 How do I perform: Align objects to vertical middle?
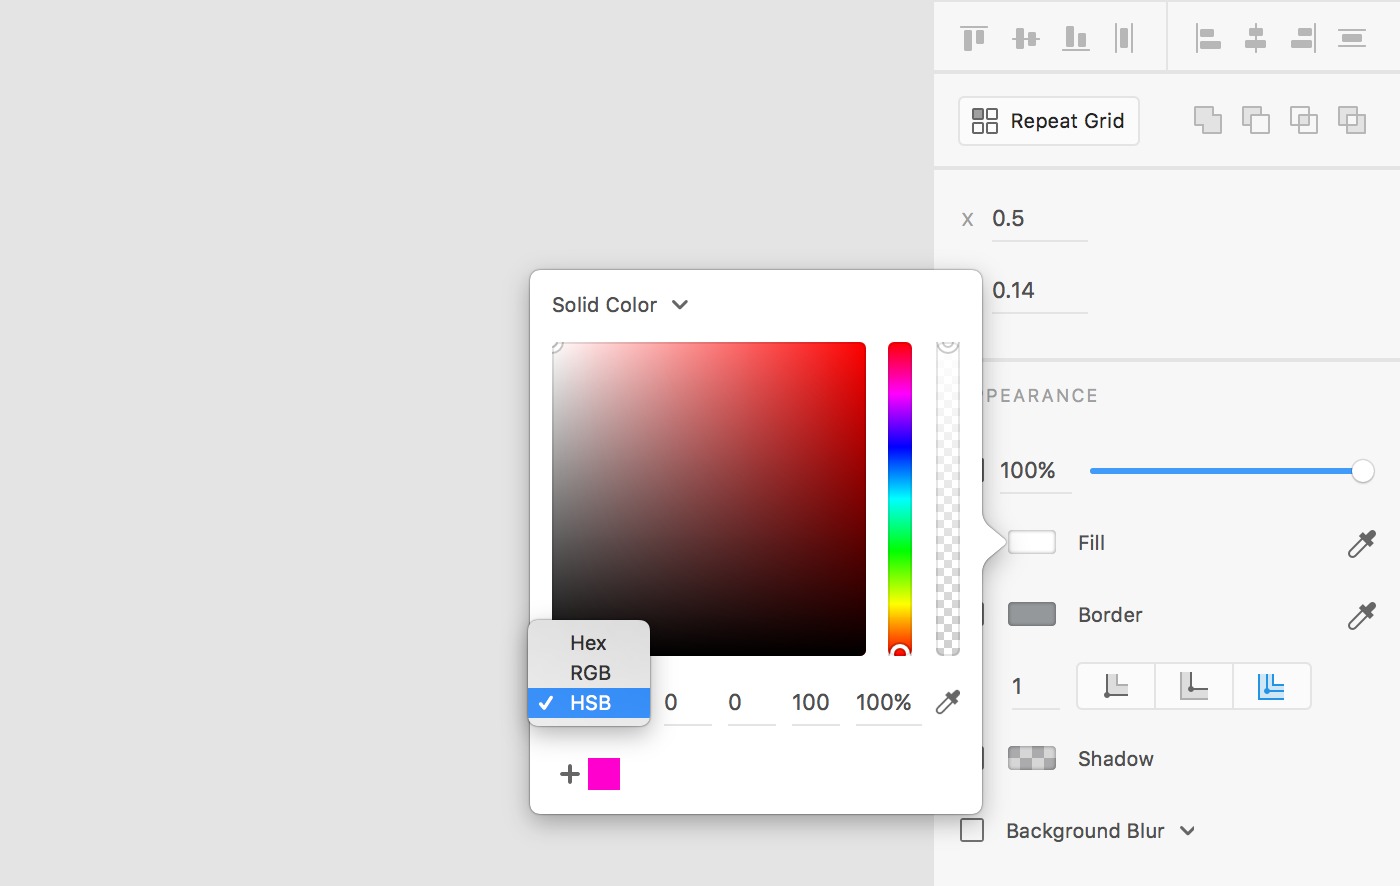(x=1026, y=38)
